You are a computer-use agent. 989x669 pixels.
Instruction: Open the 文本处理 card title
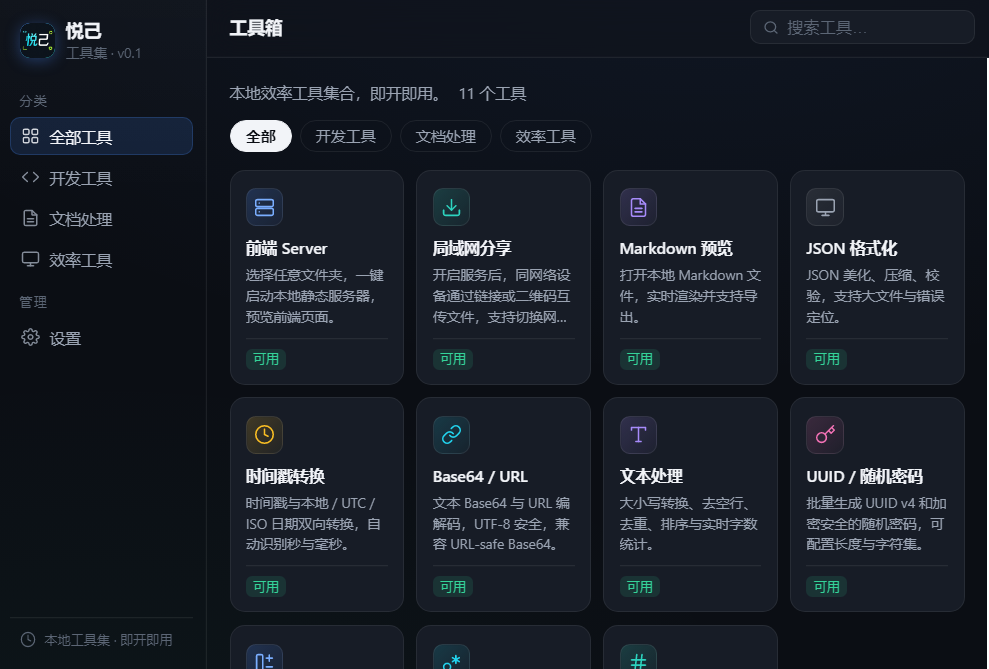click(651, 476)
